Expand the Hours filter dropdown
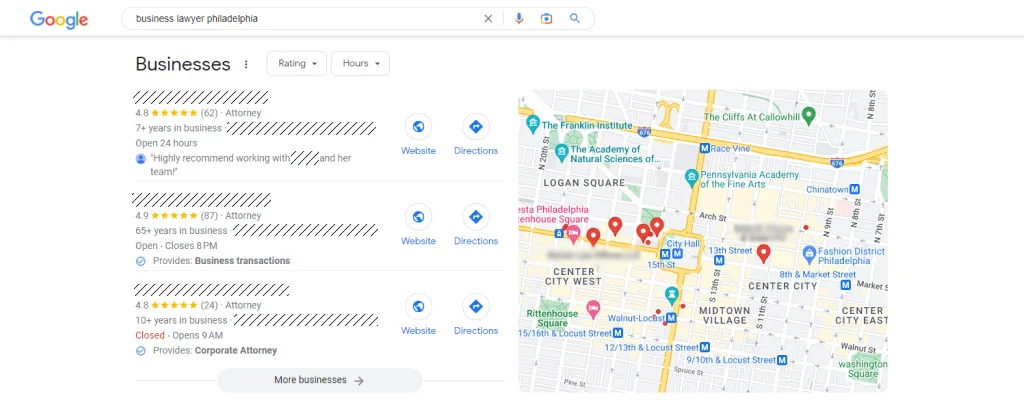1024x405 pixels. (x=360, y=63)
